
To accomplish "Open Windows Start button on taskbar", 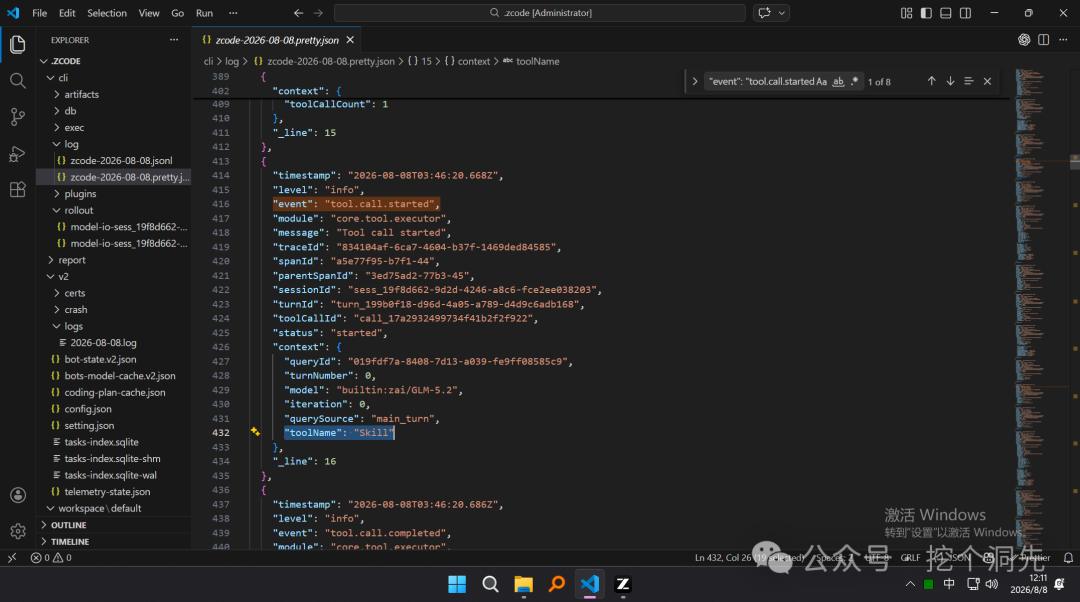I will point(457,584).
